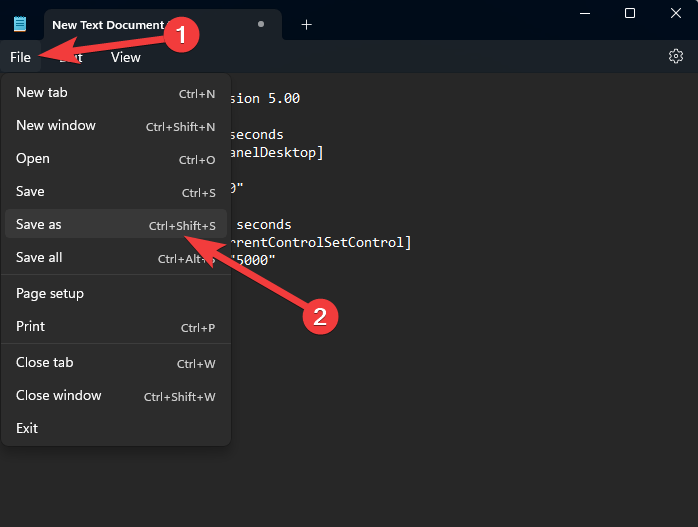698x527 pixels.
Task: Open Page setup from File menu
Action: [x=50, y=294]
